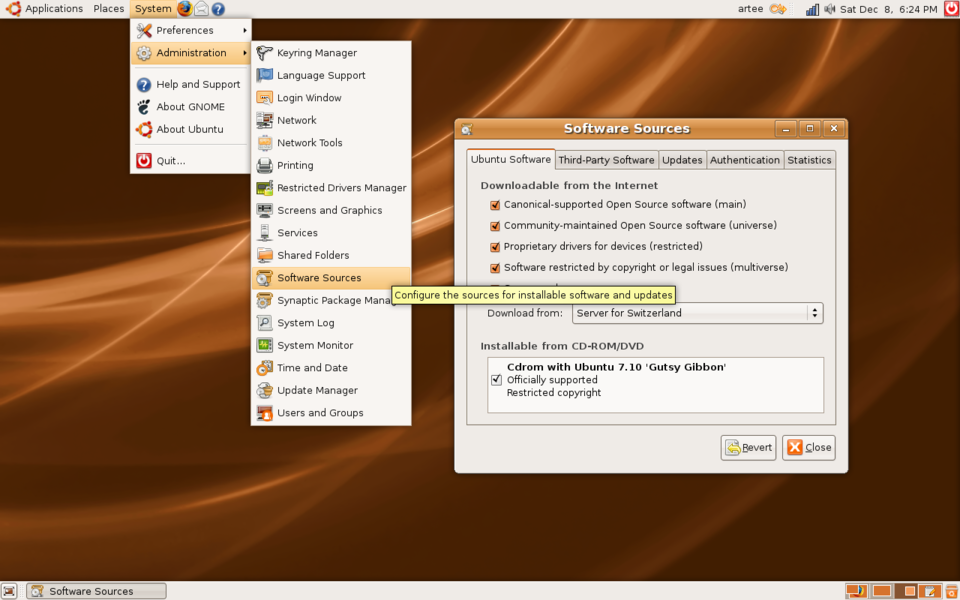This screenshot has height=600, width=960.
Task: Open Time and Date settings
Action: (x=331, y=368)
